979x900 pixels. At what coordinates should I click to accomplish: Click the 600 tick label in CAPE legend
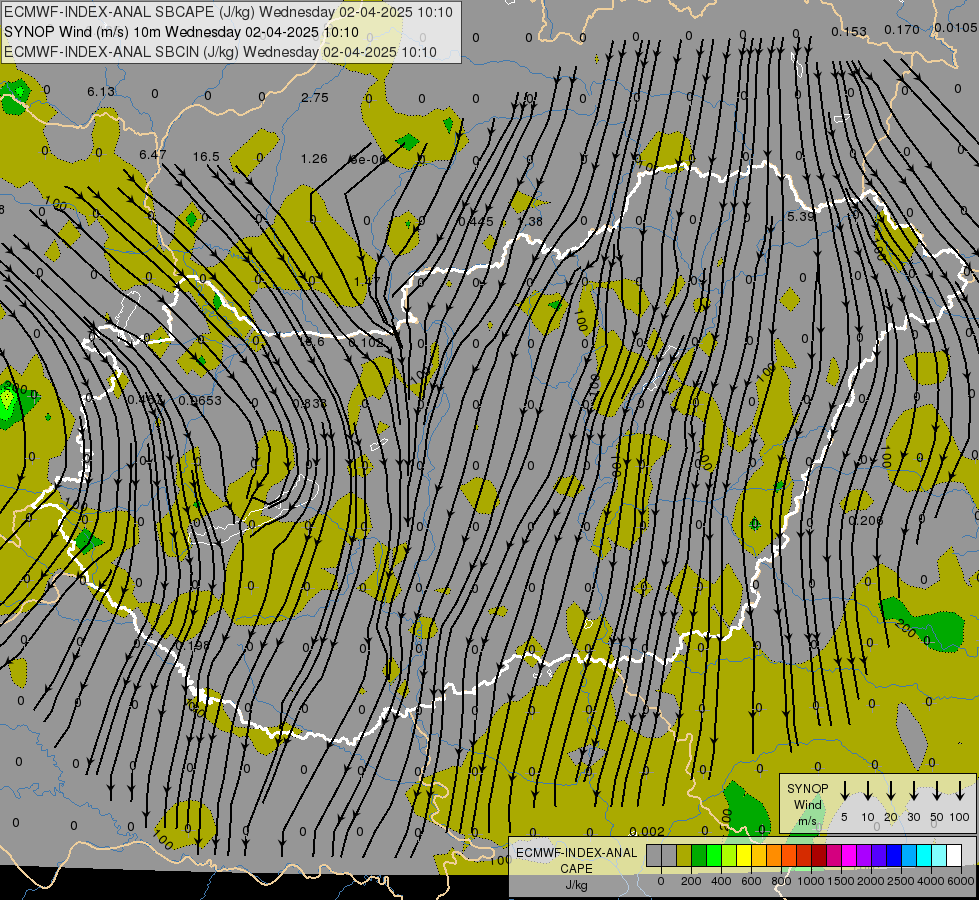(751, 881)
